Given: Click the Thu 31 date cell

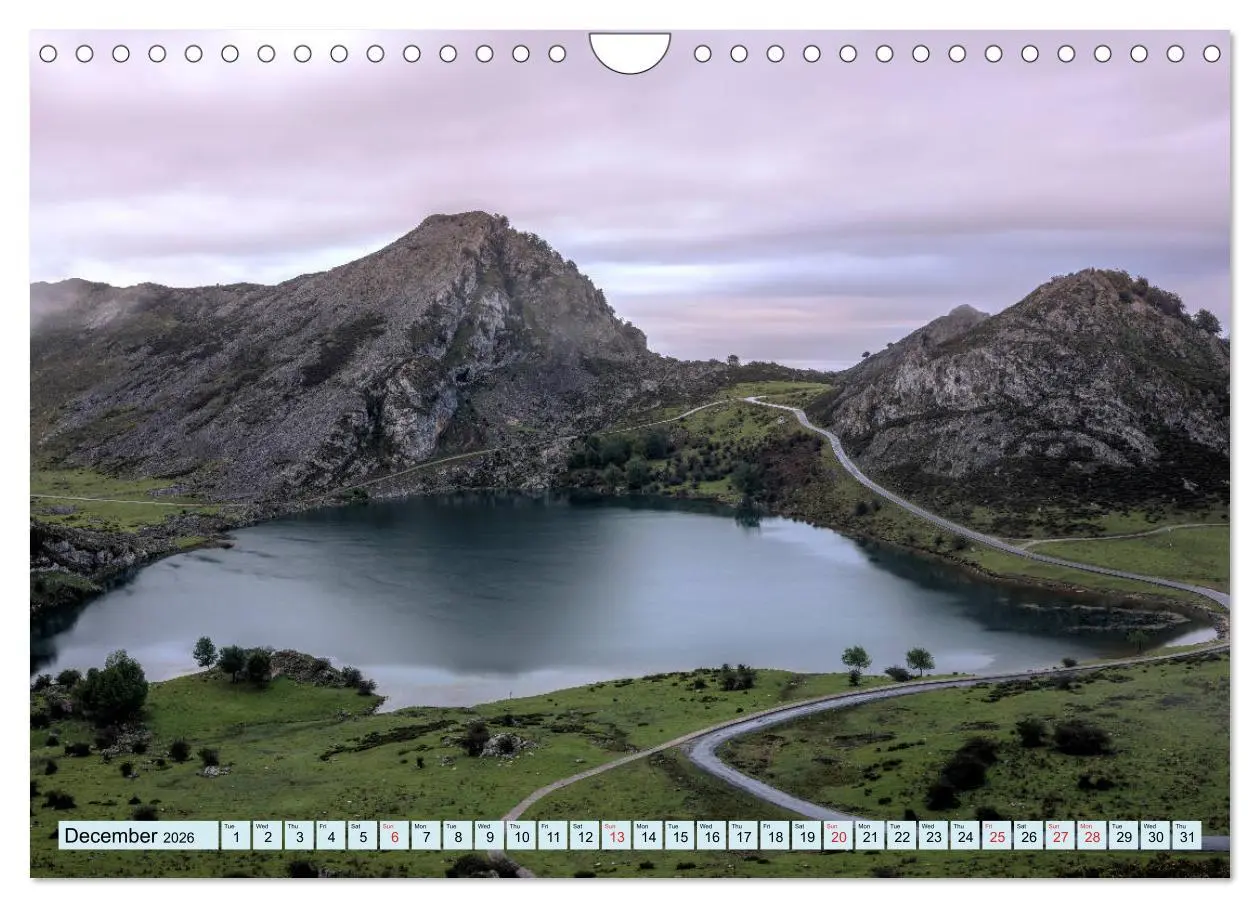Looking at the screenshot, I should [x=1187, y=836].
